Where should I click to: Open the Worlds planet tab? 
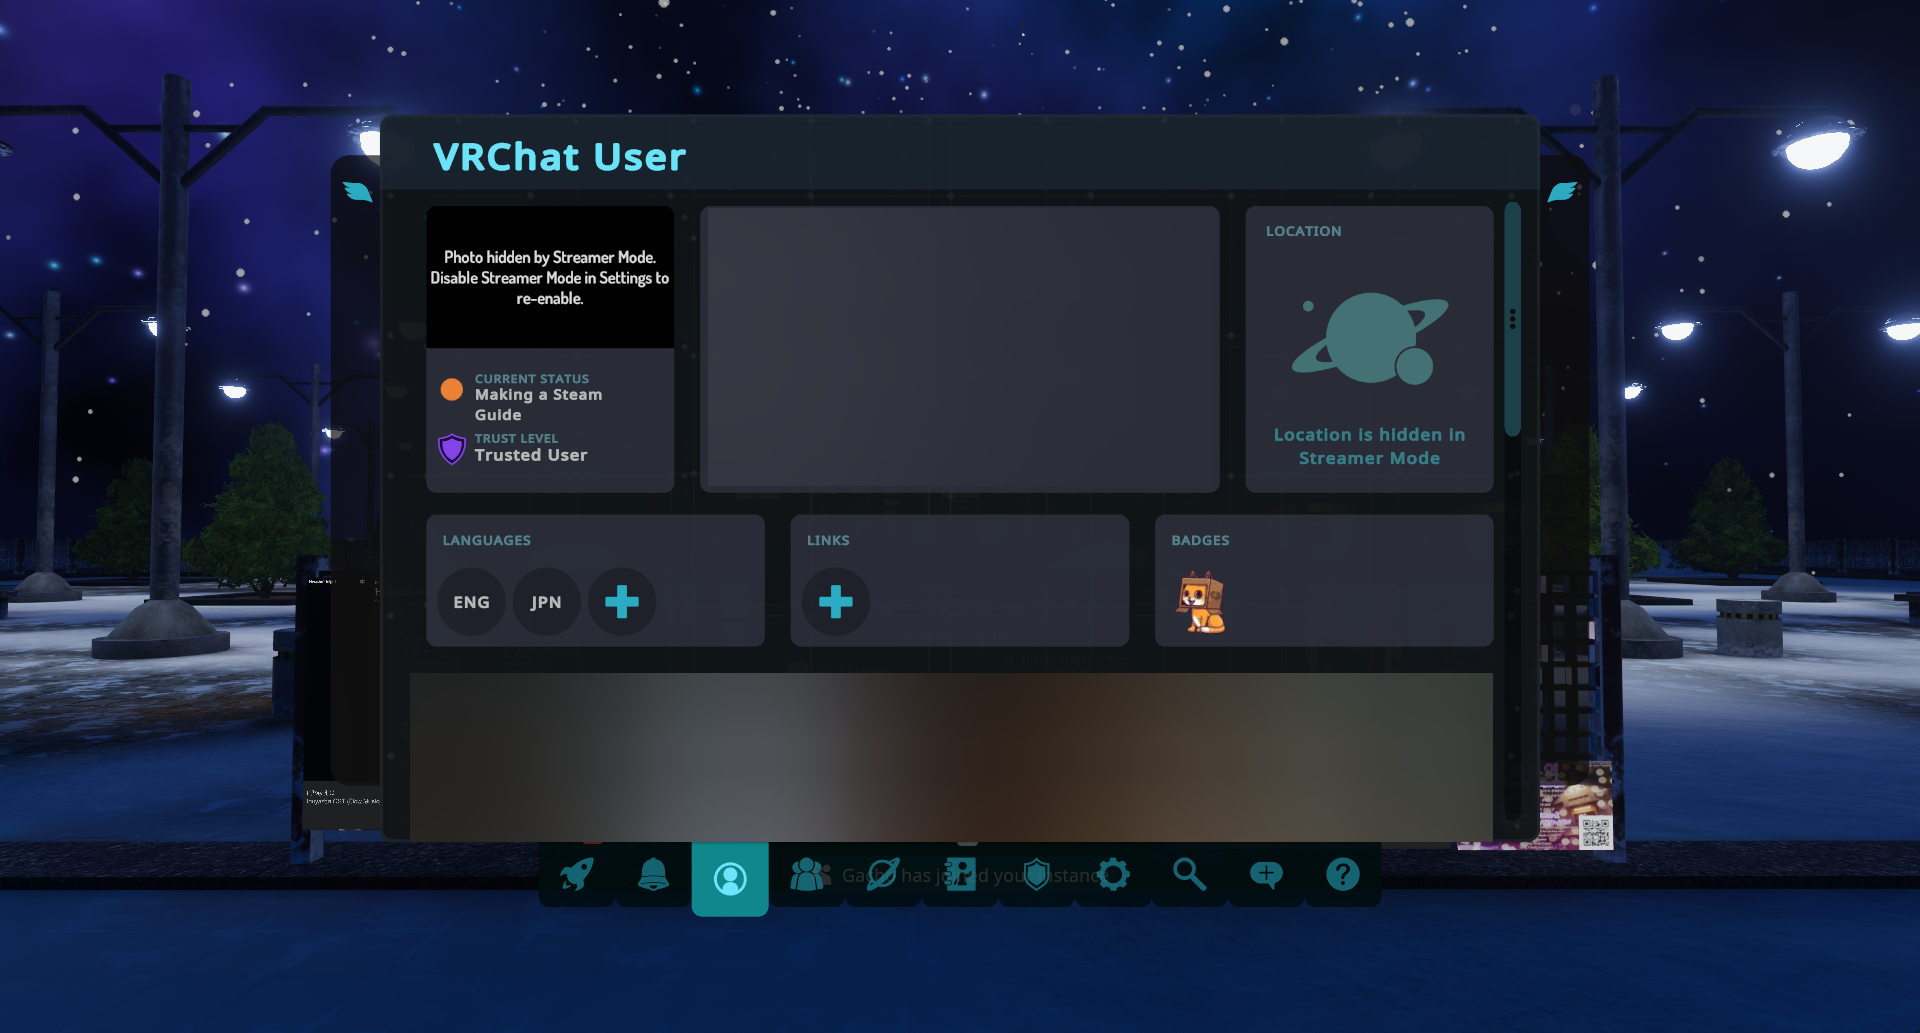pos(883,875)
